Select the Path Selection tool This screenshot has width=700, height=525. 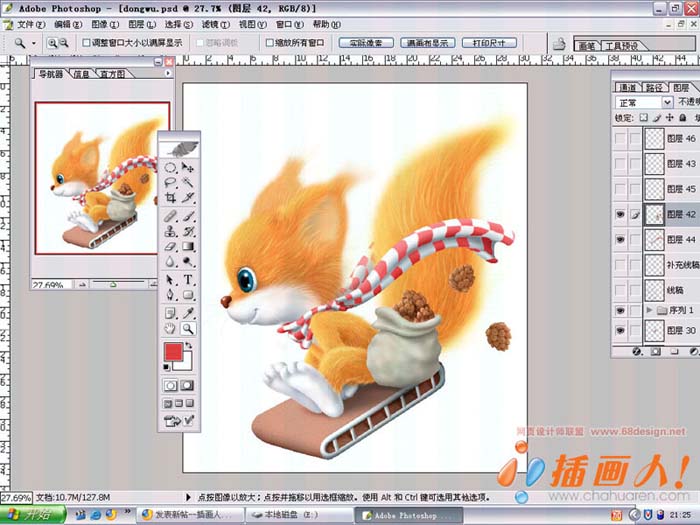(170, 280)
